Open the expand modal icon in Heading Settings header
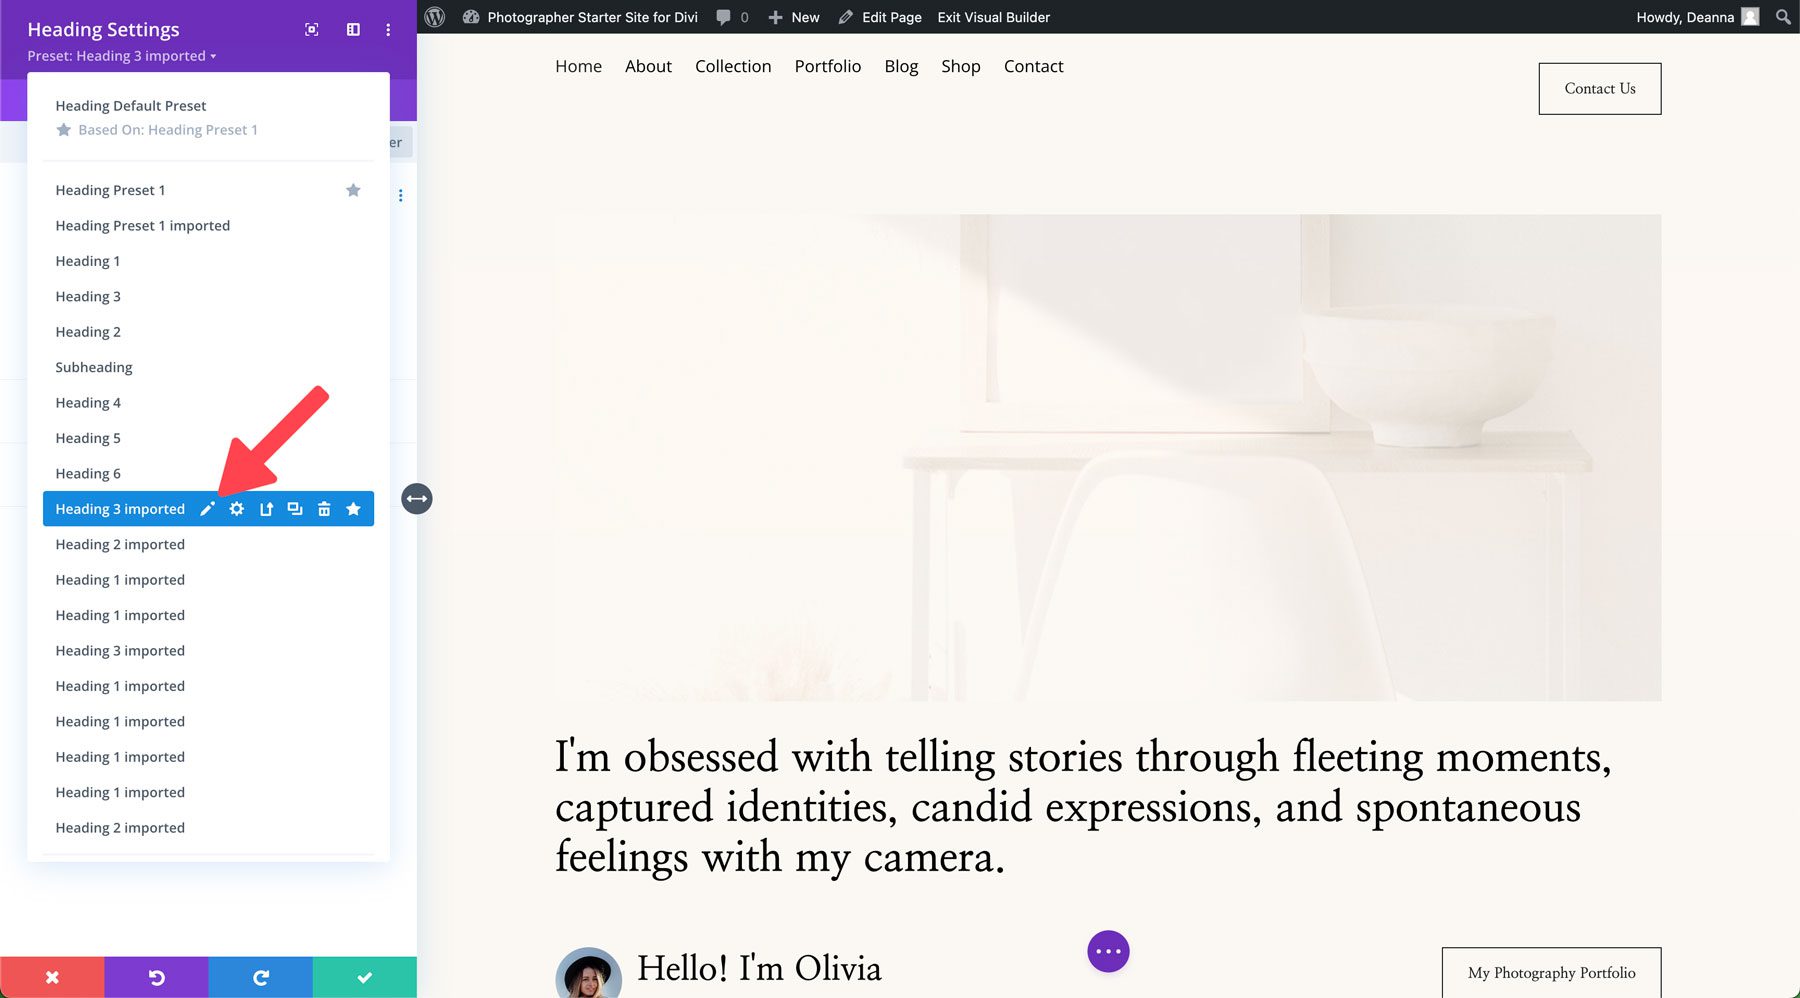Screen dimensions: 1800x998 point(311,30)
